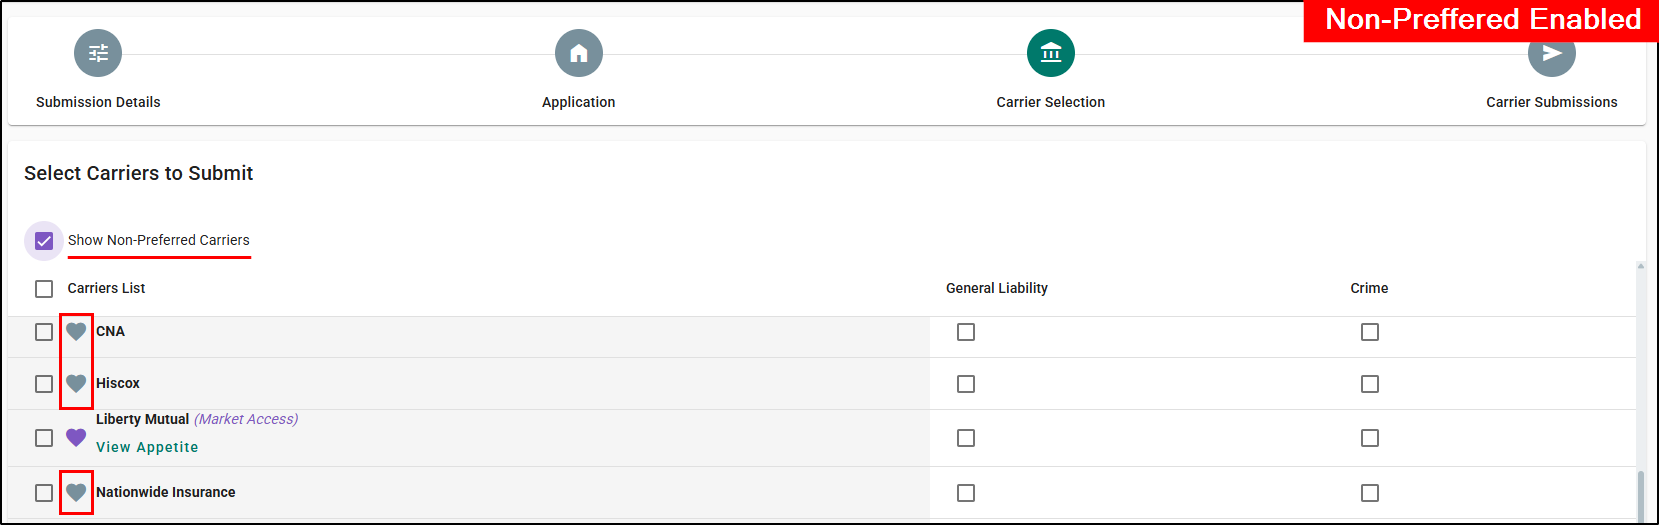Check the Carriers List select-all checkbox

(x=44, y=289)
